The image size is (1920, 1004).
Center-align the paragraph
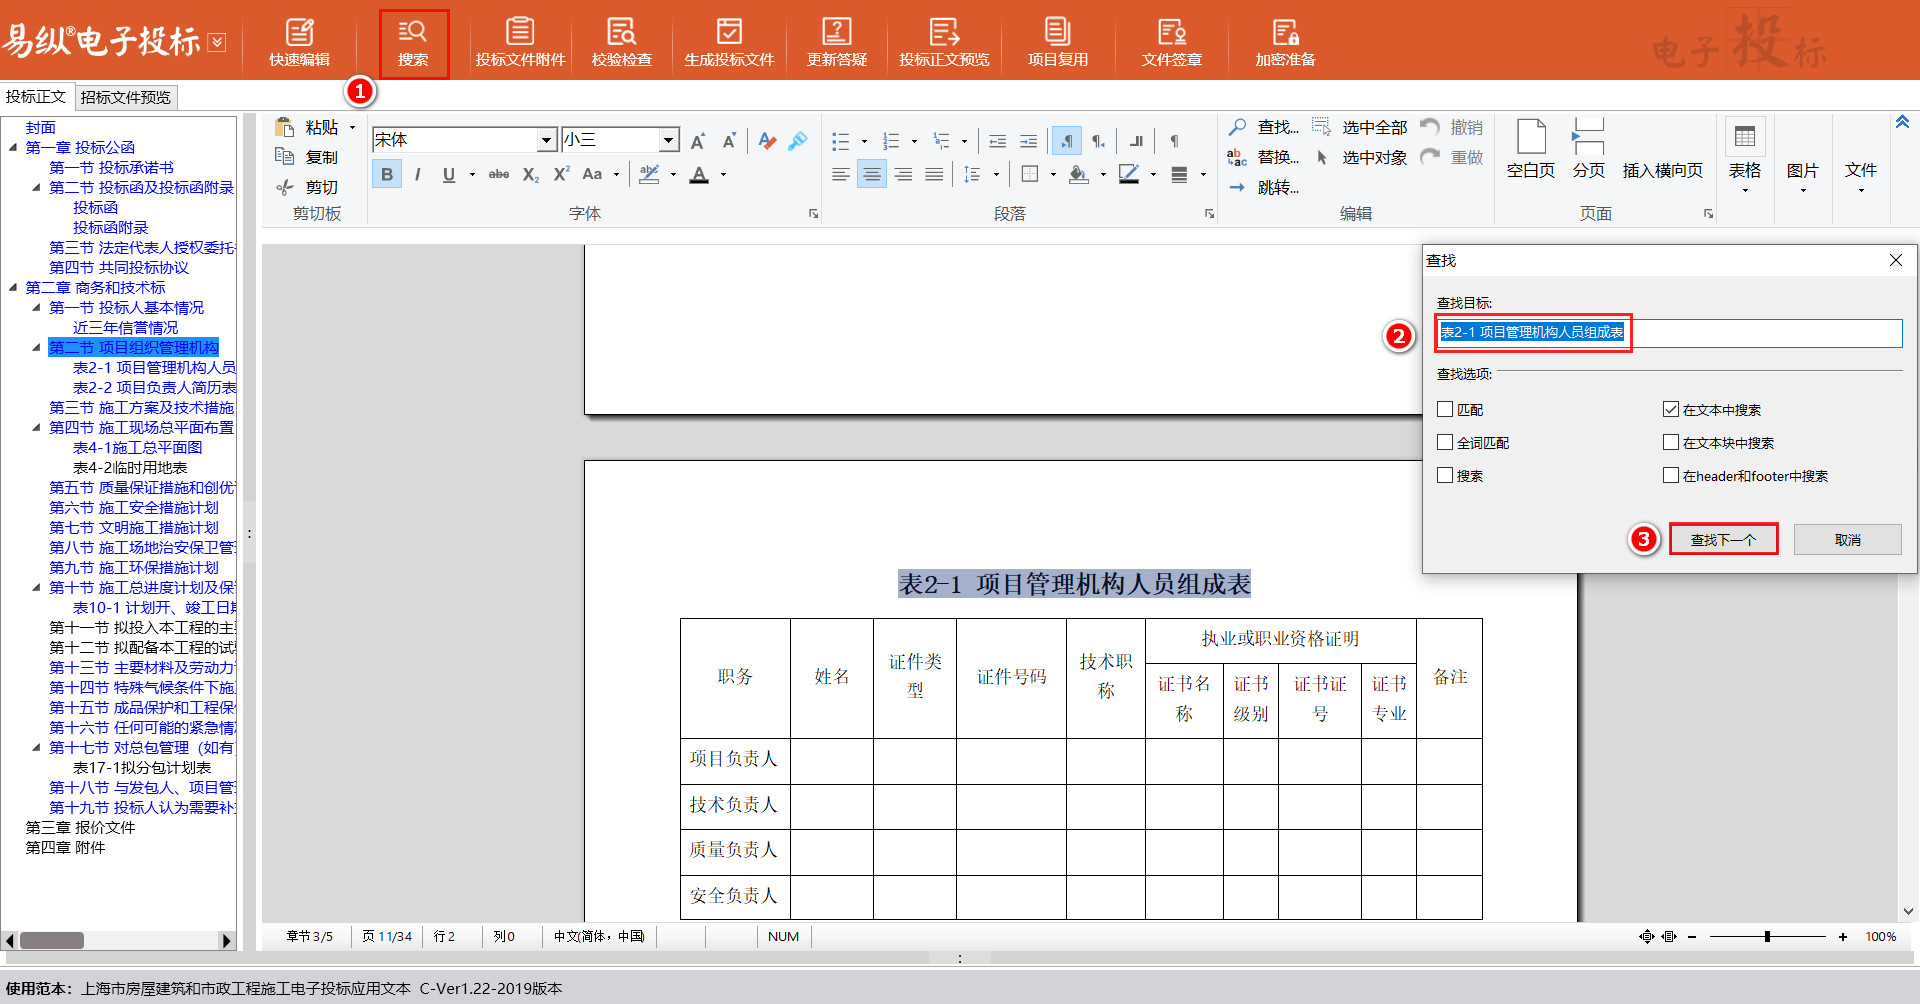[x=872, y=174]
